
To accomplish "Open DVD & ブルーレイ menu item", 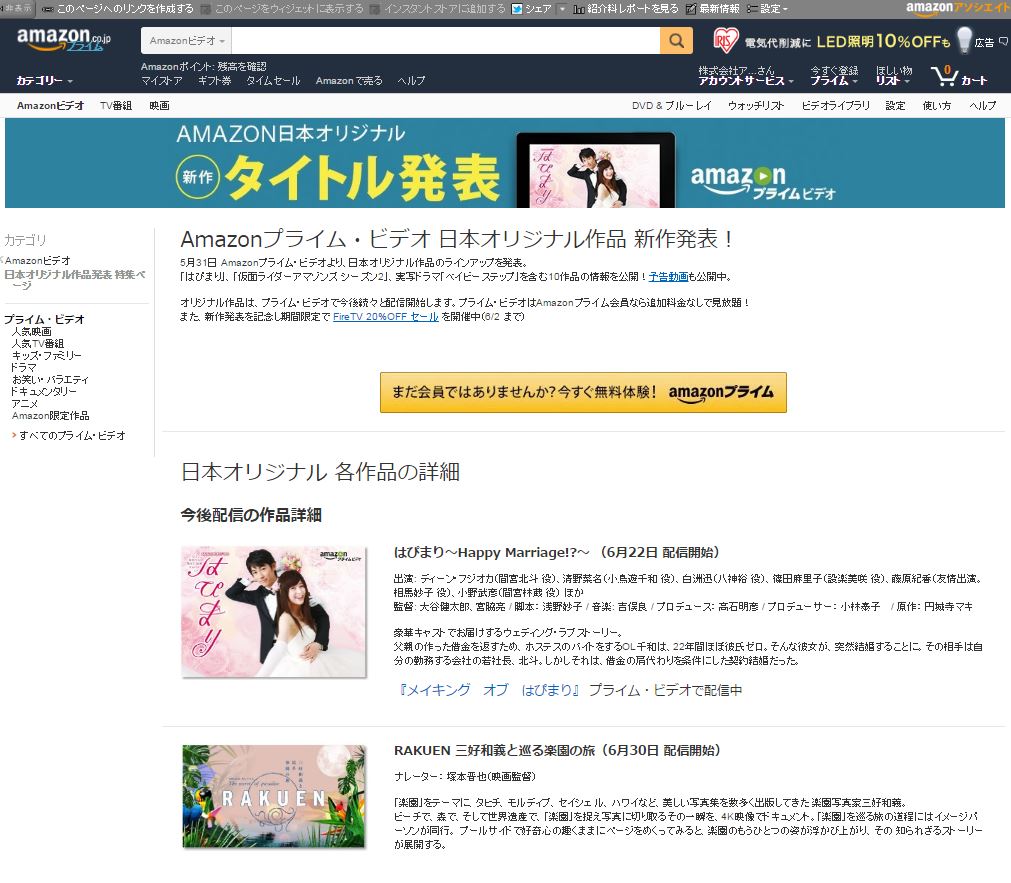I will coord(671,106).
